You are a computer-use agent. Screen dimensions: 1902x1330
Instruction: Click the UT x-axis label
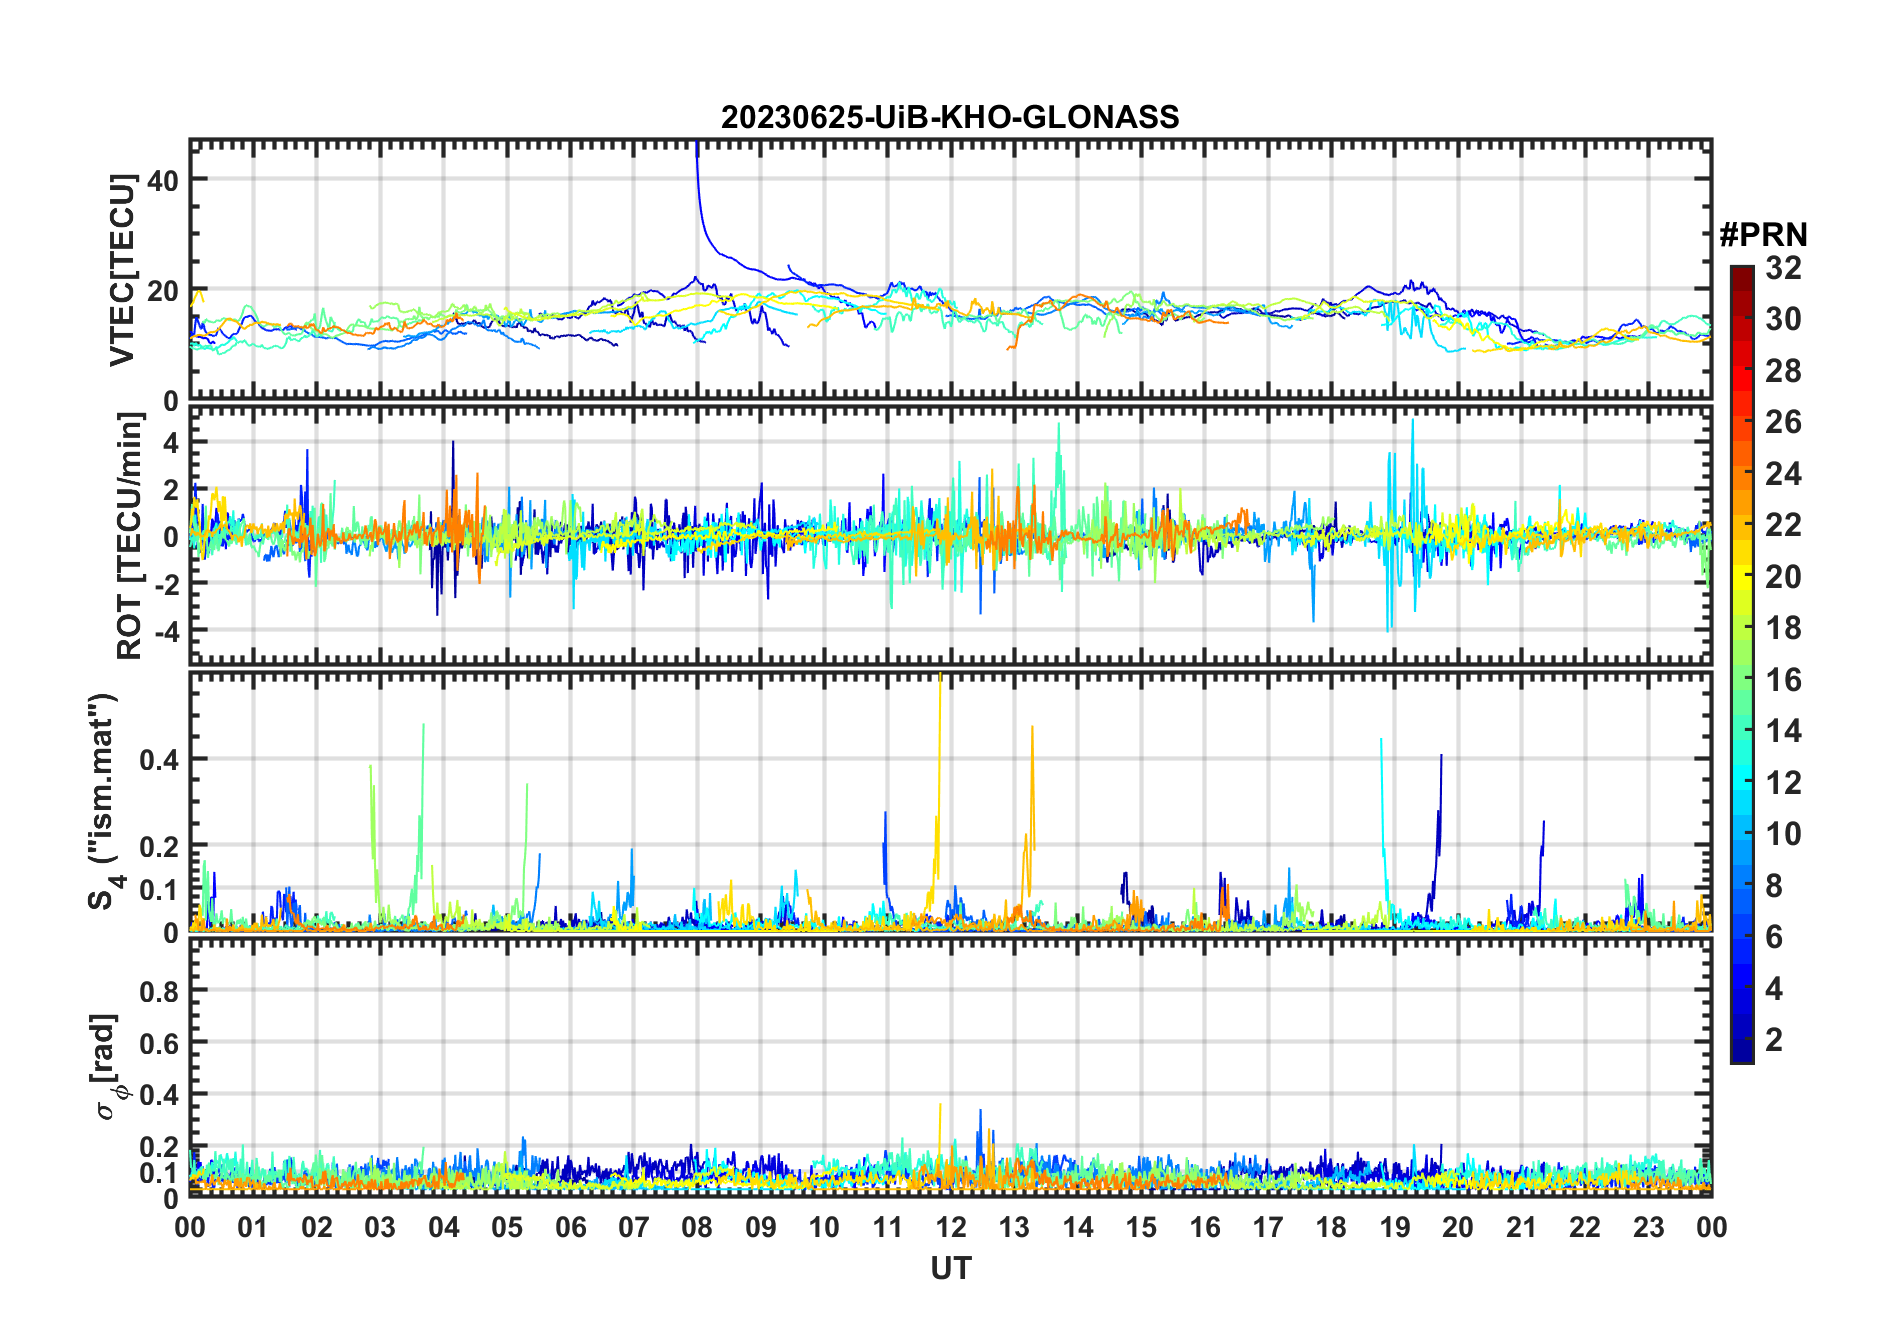pyautogui.click(x=950, y=1269)
